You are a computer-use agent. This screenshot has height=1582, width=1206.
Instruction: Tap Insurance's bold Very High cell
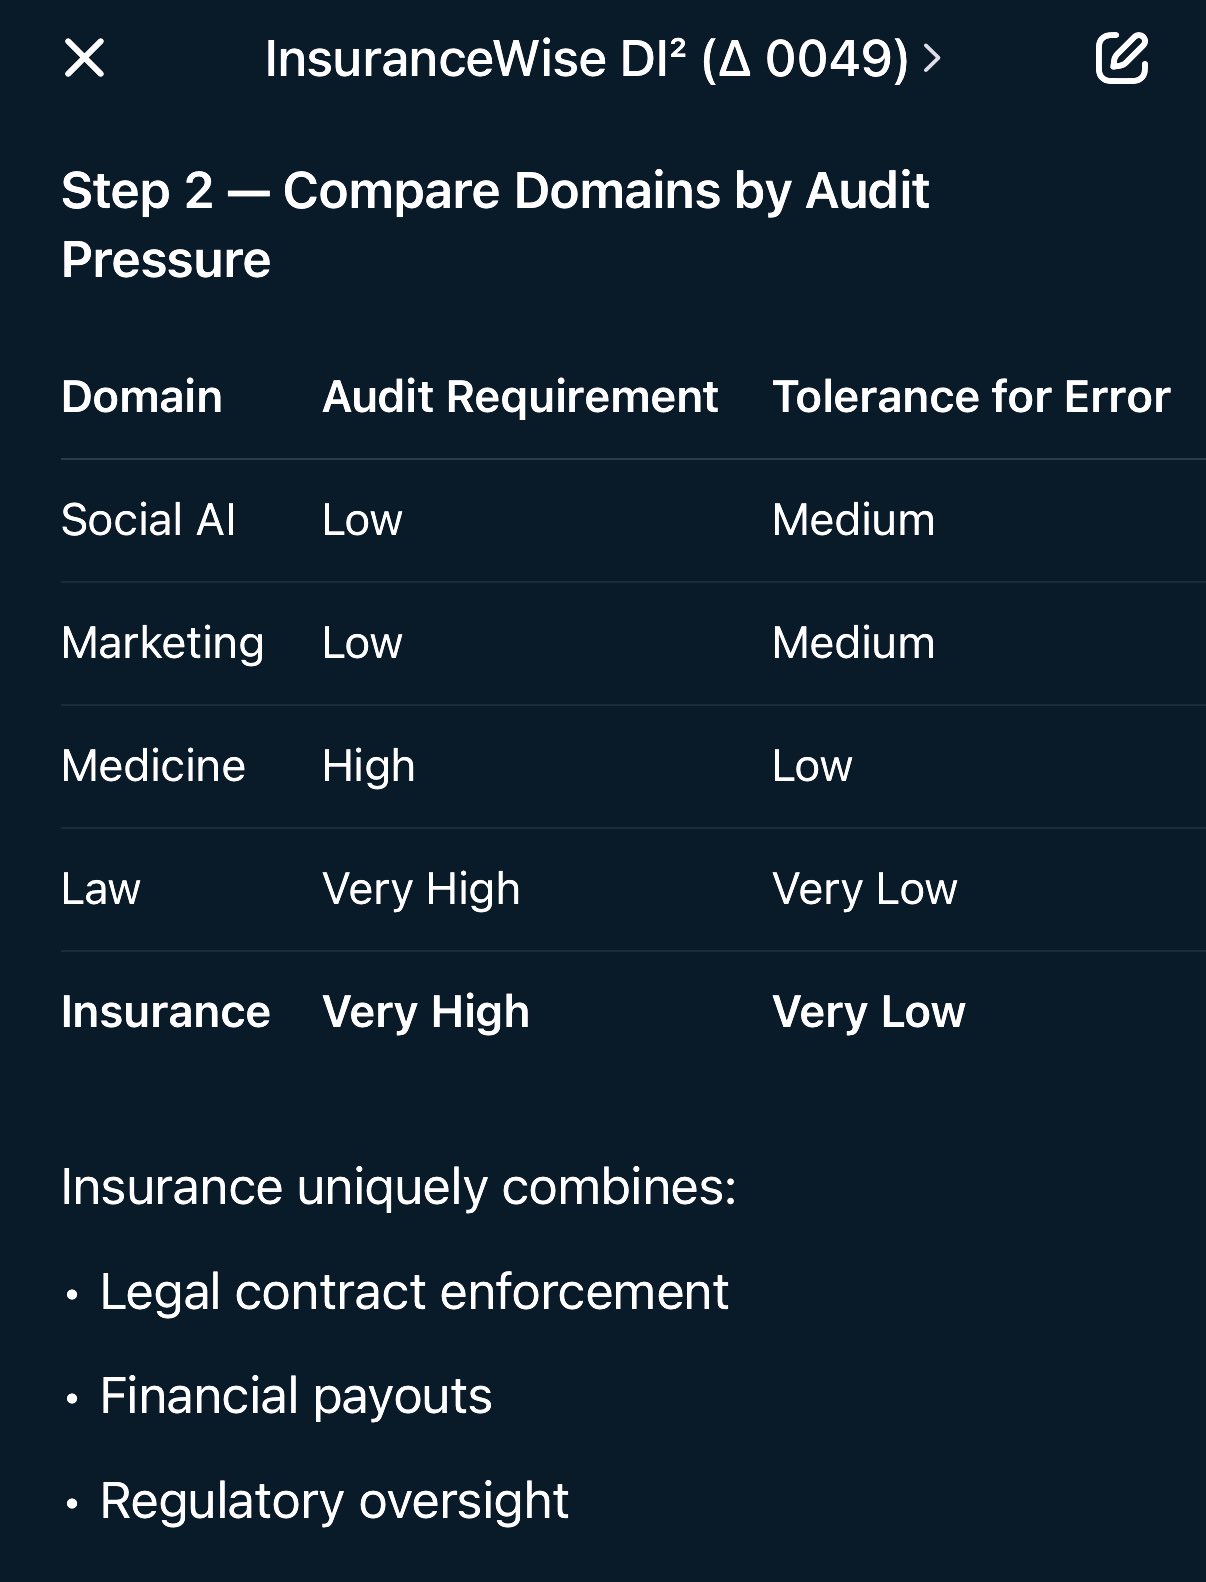tap(425, 1012)
